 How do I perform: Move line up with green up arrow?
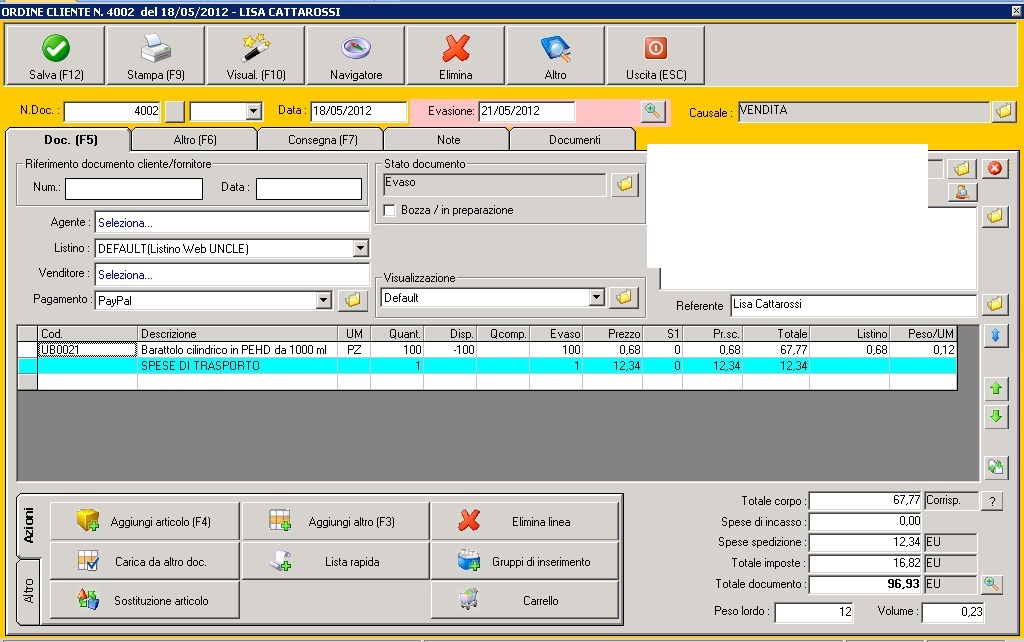(995, 389)
